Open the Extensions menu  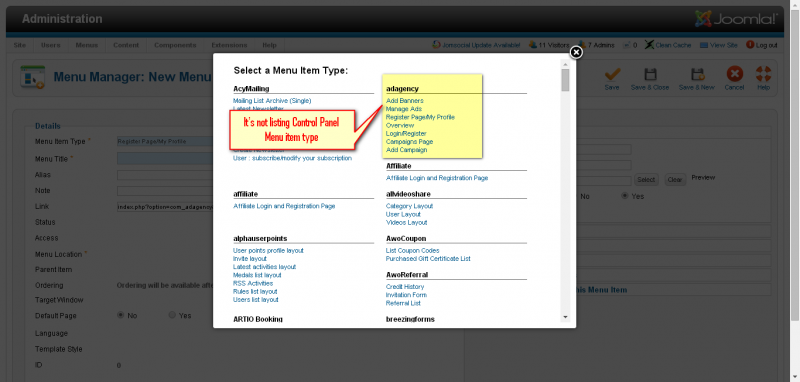tap(229, 45)
